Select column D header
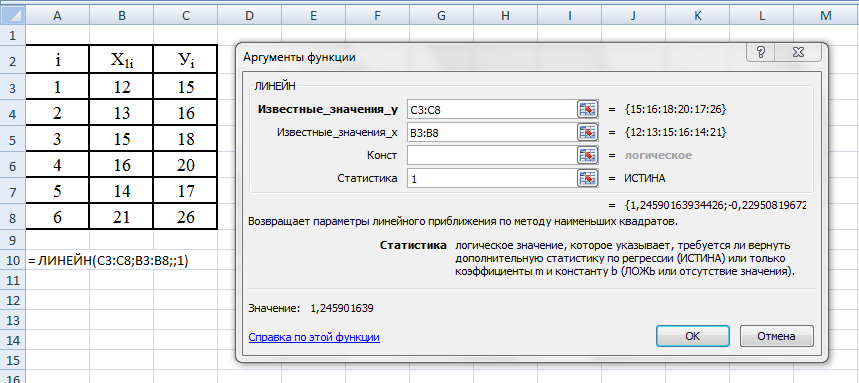 (249, 16)
